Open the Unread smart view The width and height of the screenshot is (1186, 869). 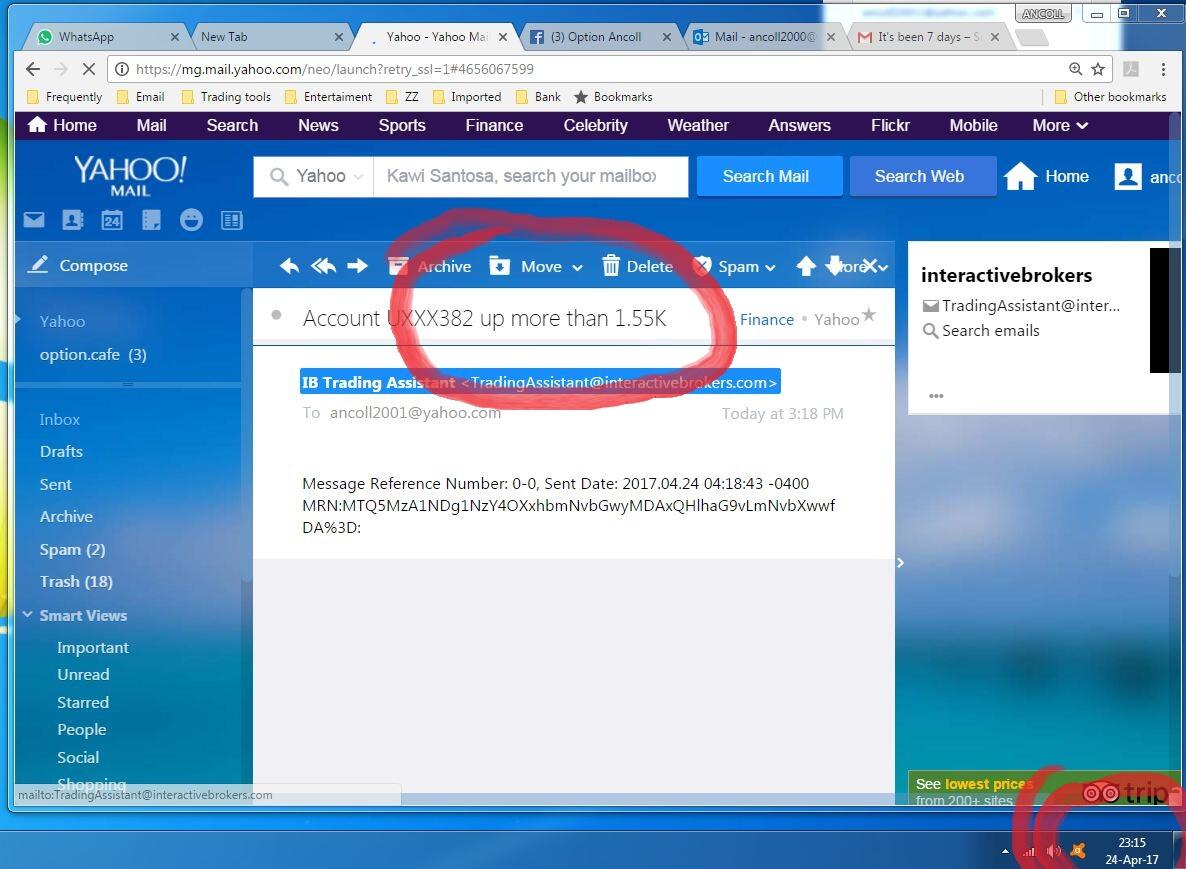[x=83, y=675]
